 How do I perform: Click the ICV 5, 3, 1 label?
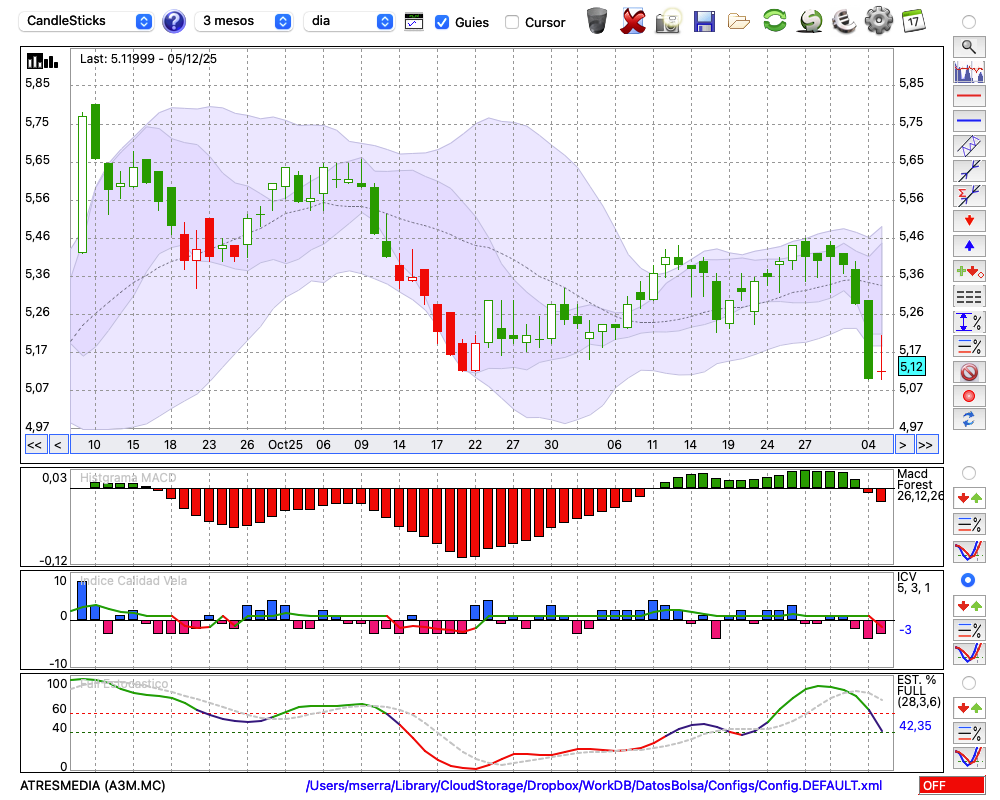click(x=913, y=582)
